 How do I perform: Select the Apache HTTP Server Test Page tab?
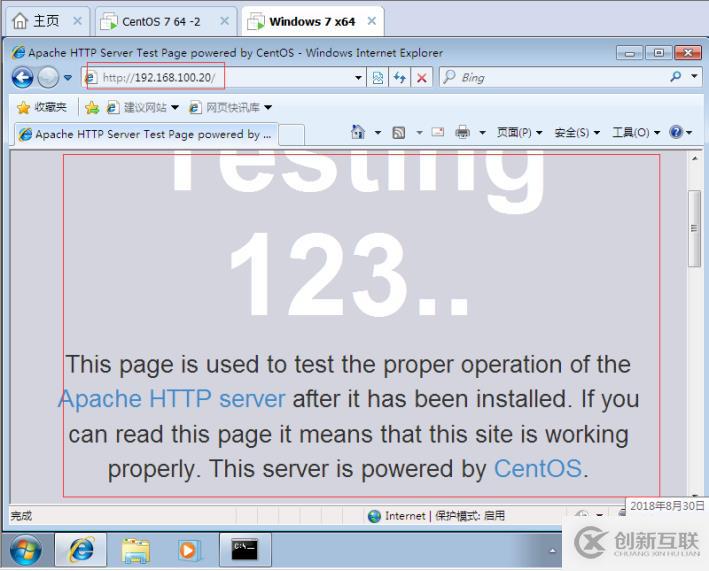tap(146, 134)
